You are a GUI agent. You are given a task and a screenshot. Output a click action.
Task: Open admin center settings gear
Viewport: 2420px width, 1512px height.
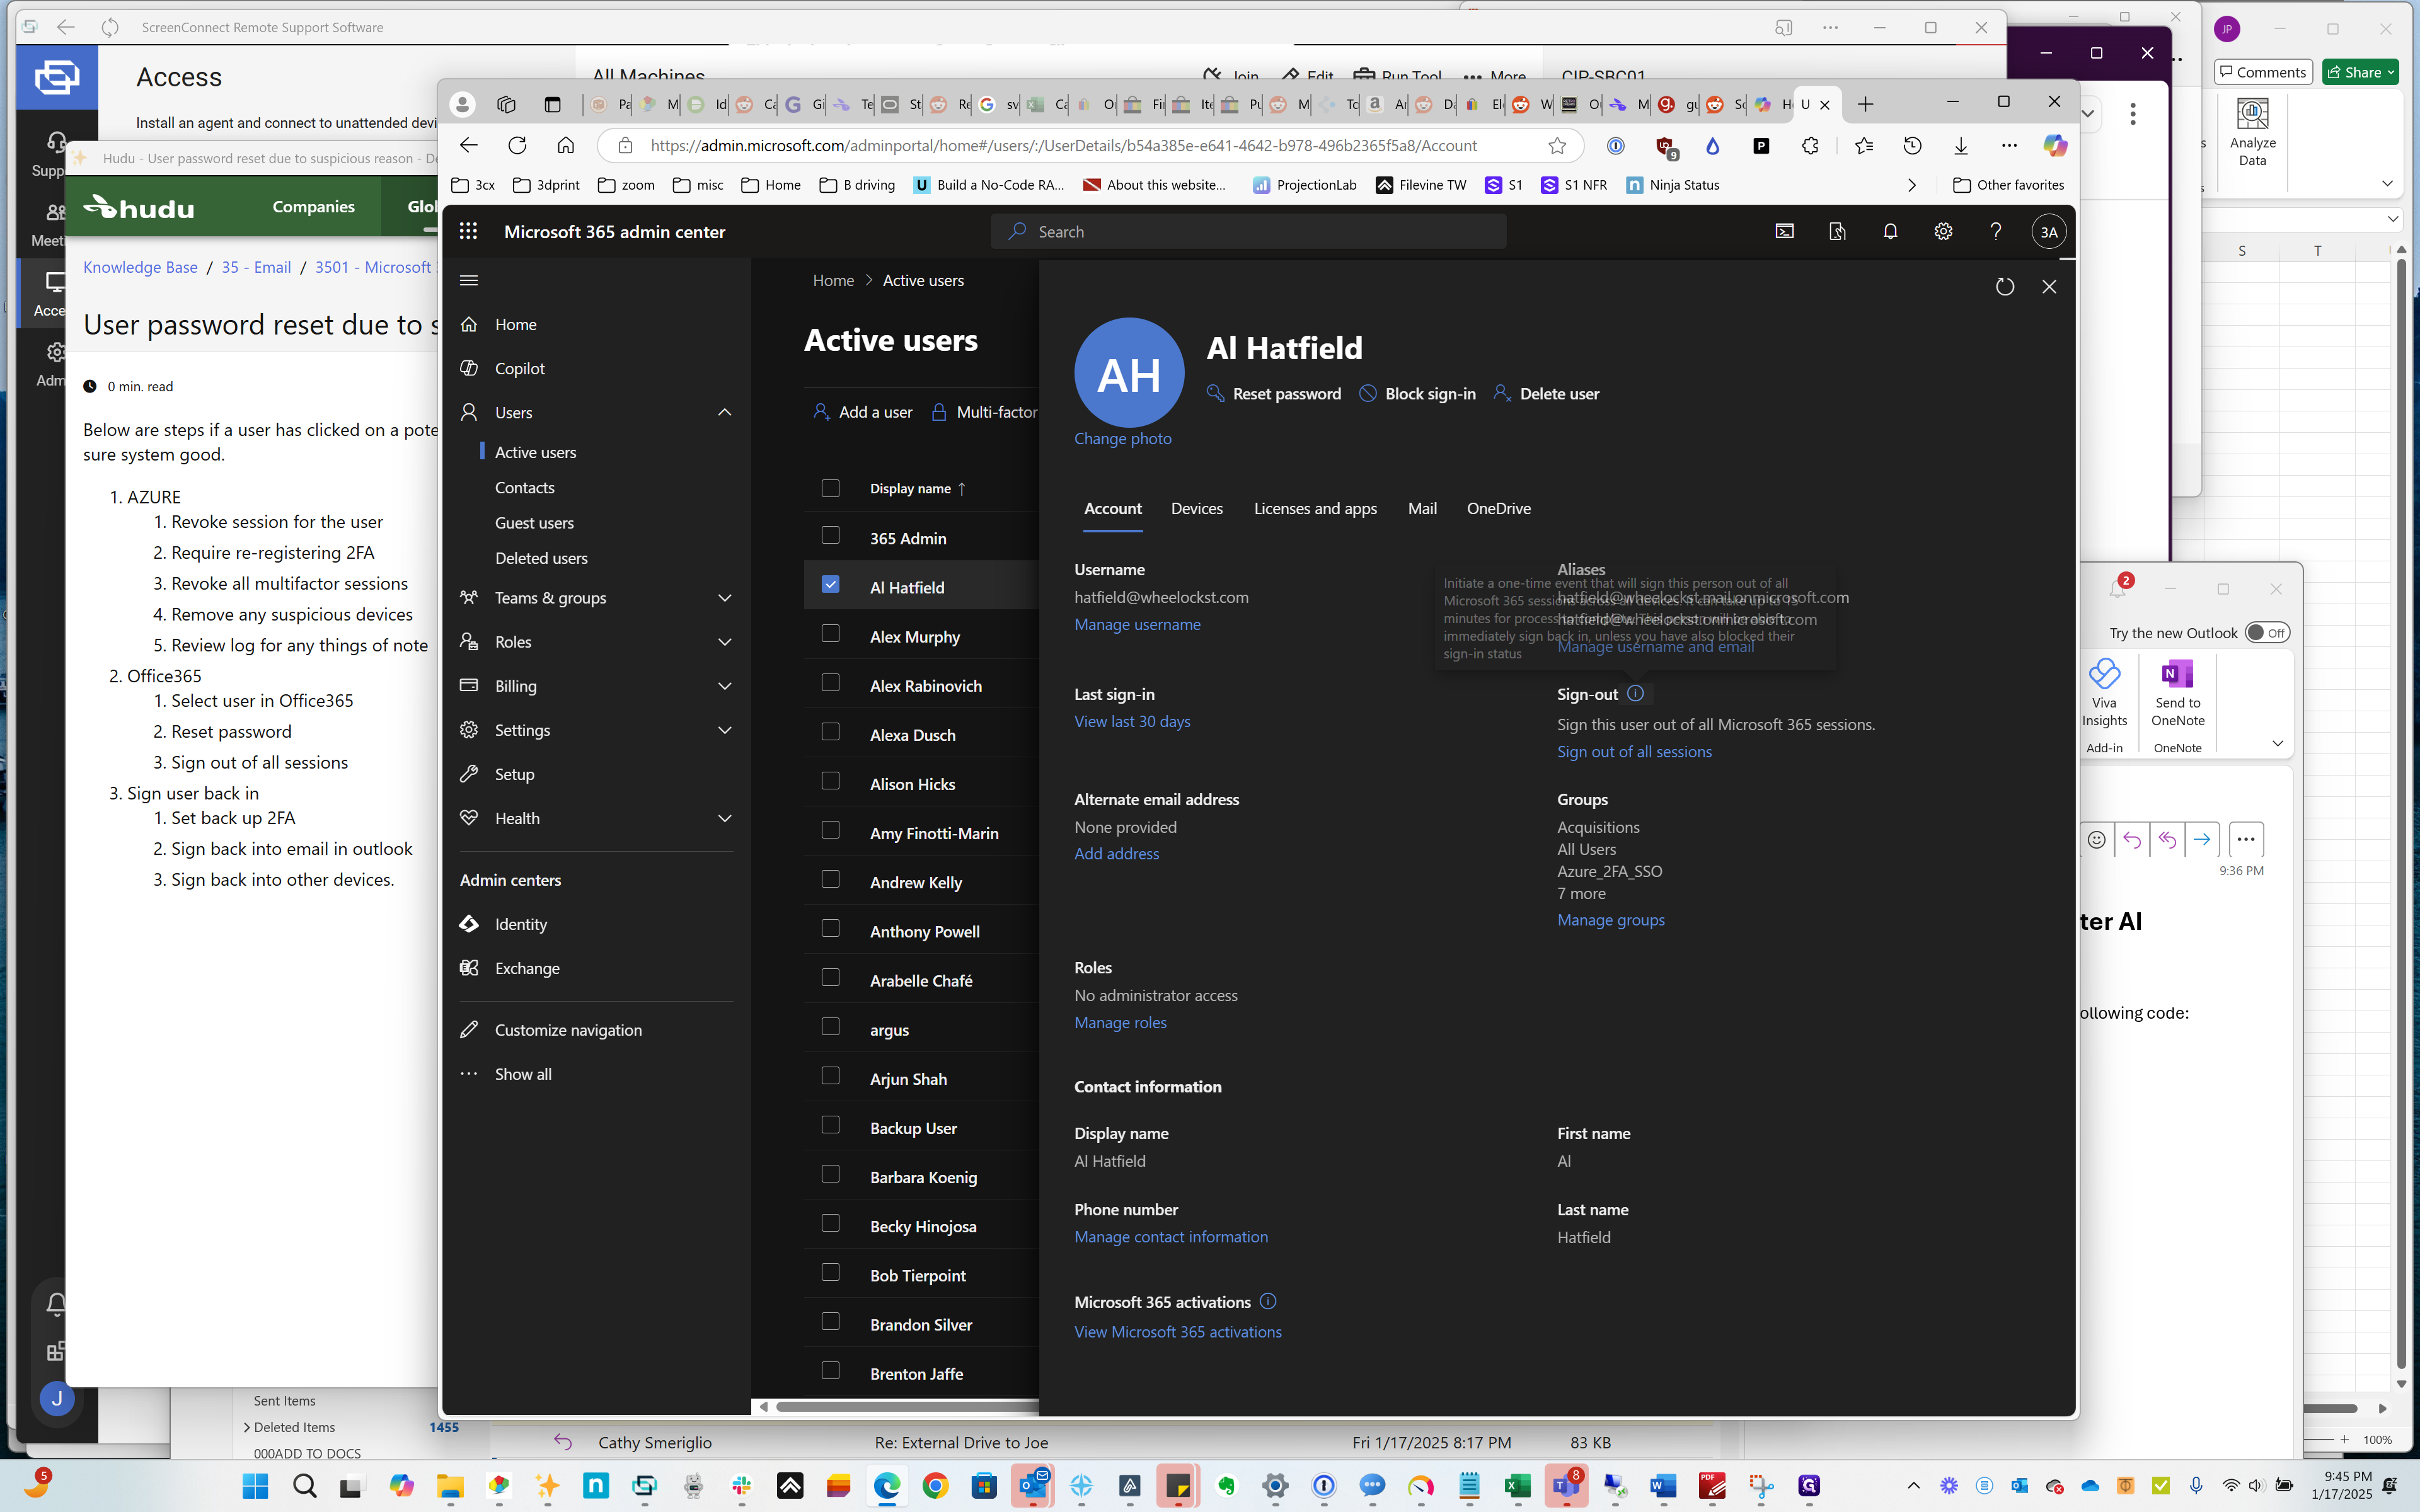tap(1943, 232)
